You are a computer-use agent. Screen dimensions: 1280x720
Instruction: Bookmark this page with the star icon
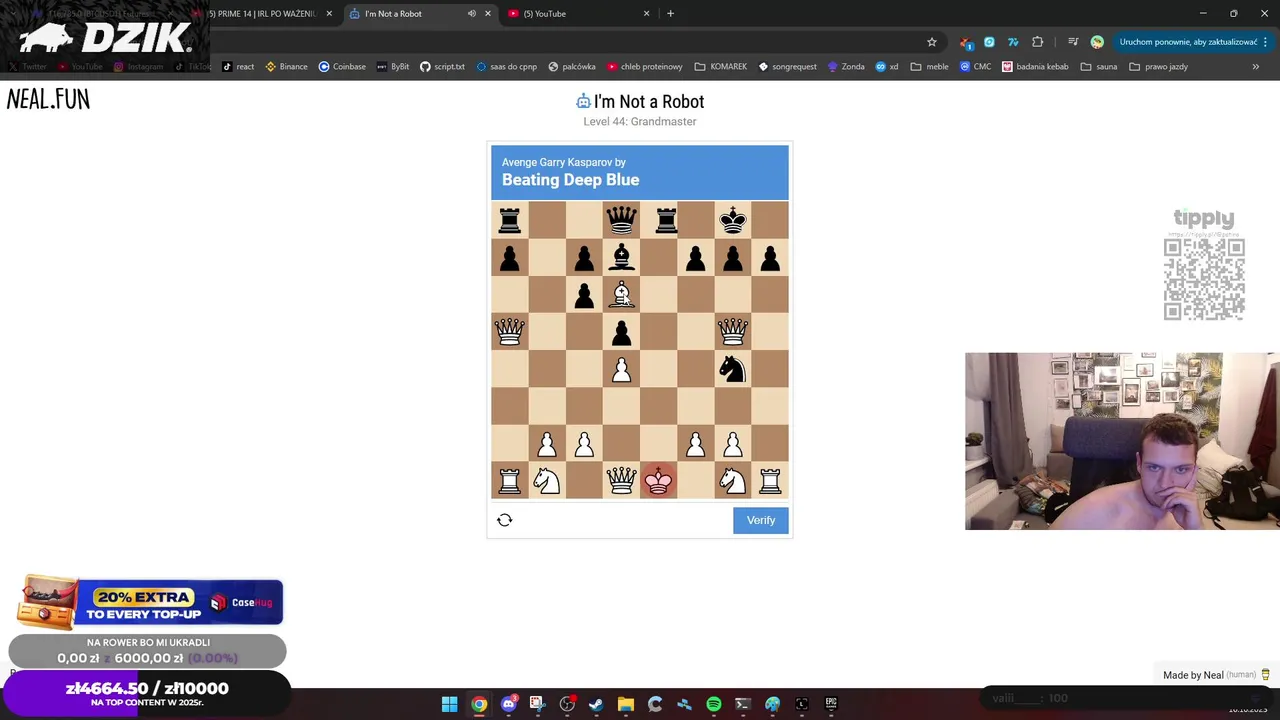point(932,42)
